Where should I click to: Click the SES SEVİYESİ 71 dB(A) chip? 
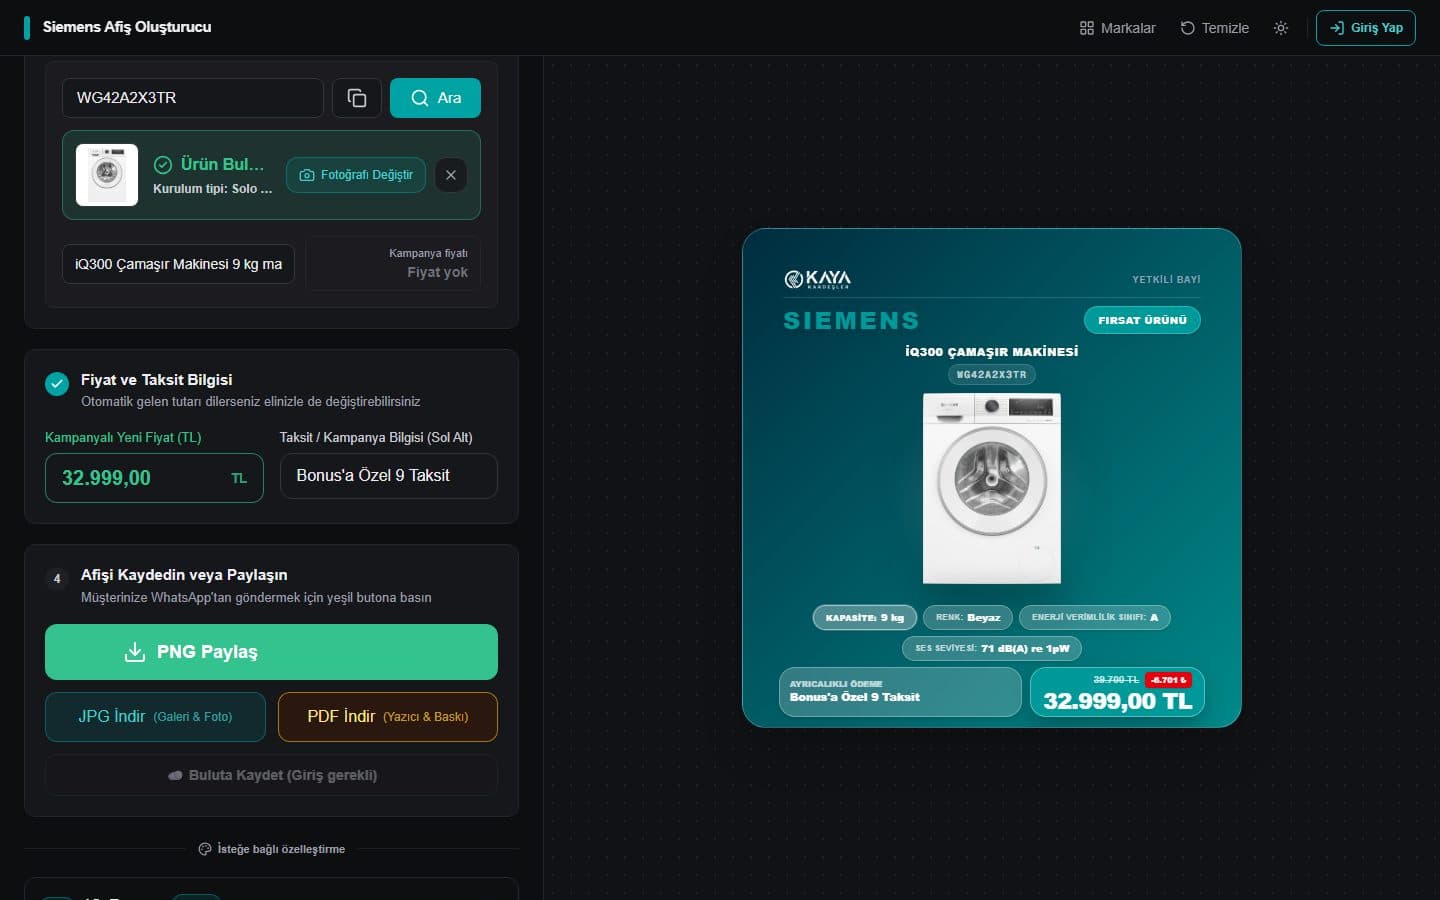(x=992, y=648)
